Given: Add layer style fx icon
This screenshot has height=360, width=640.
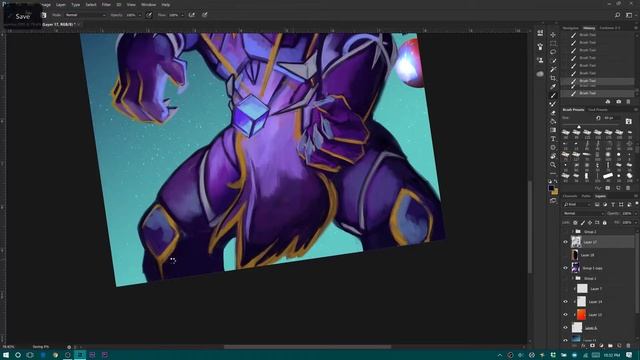Looking at the screenshot, I should [583, 346].
